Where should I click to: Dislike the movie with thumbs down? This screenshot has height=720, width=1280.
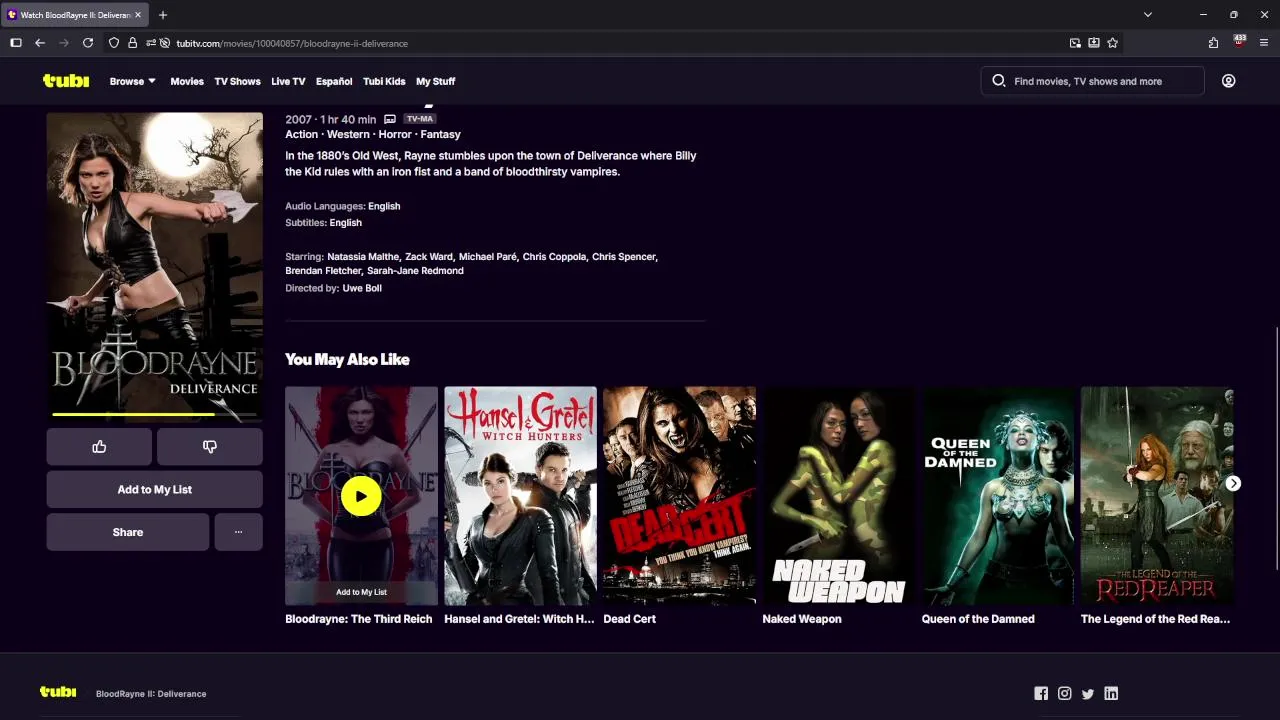tap(210, 447)
